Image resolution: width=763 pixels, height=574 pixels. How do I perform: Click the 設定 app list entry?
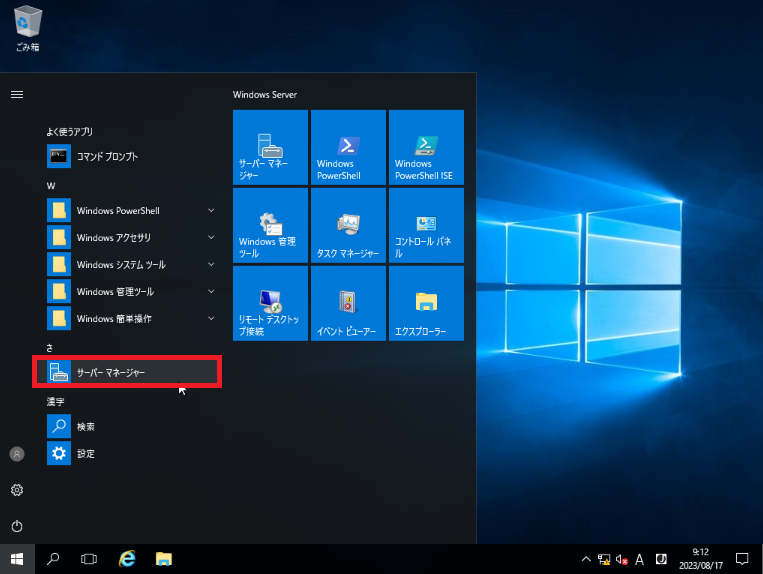tap(86, 454)
